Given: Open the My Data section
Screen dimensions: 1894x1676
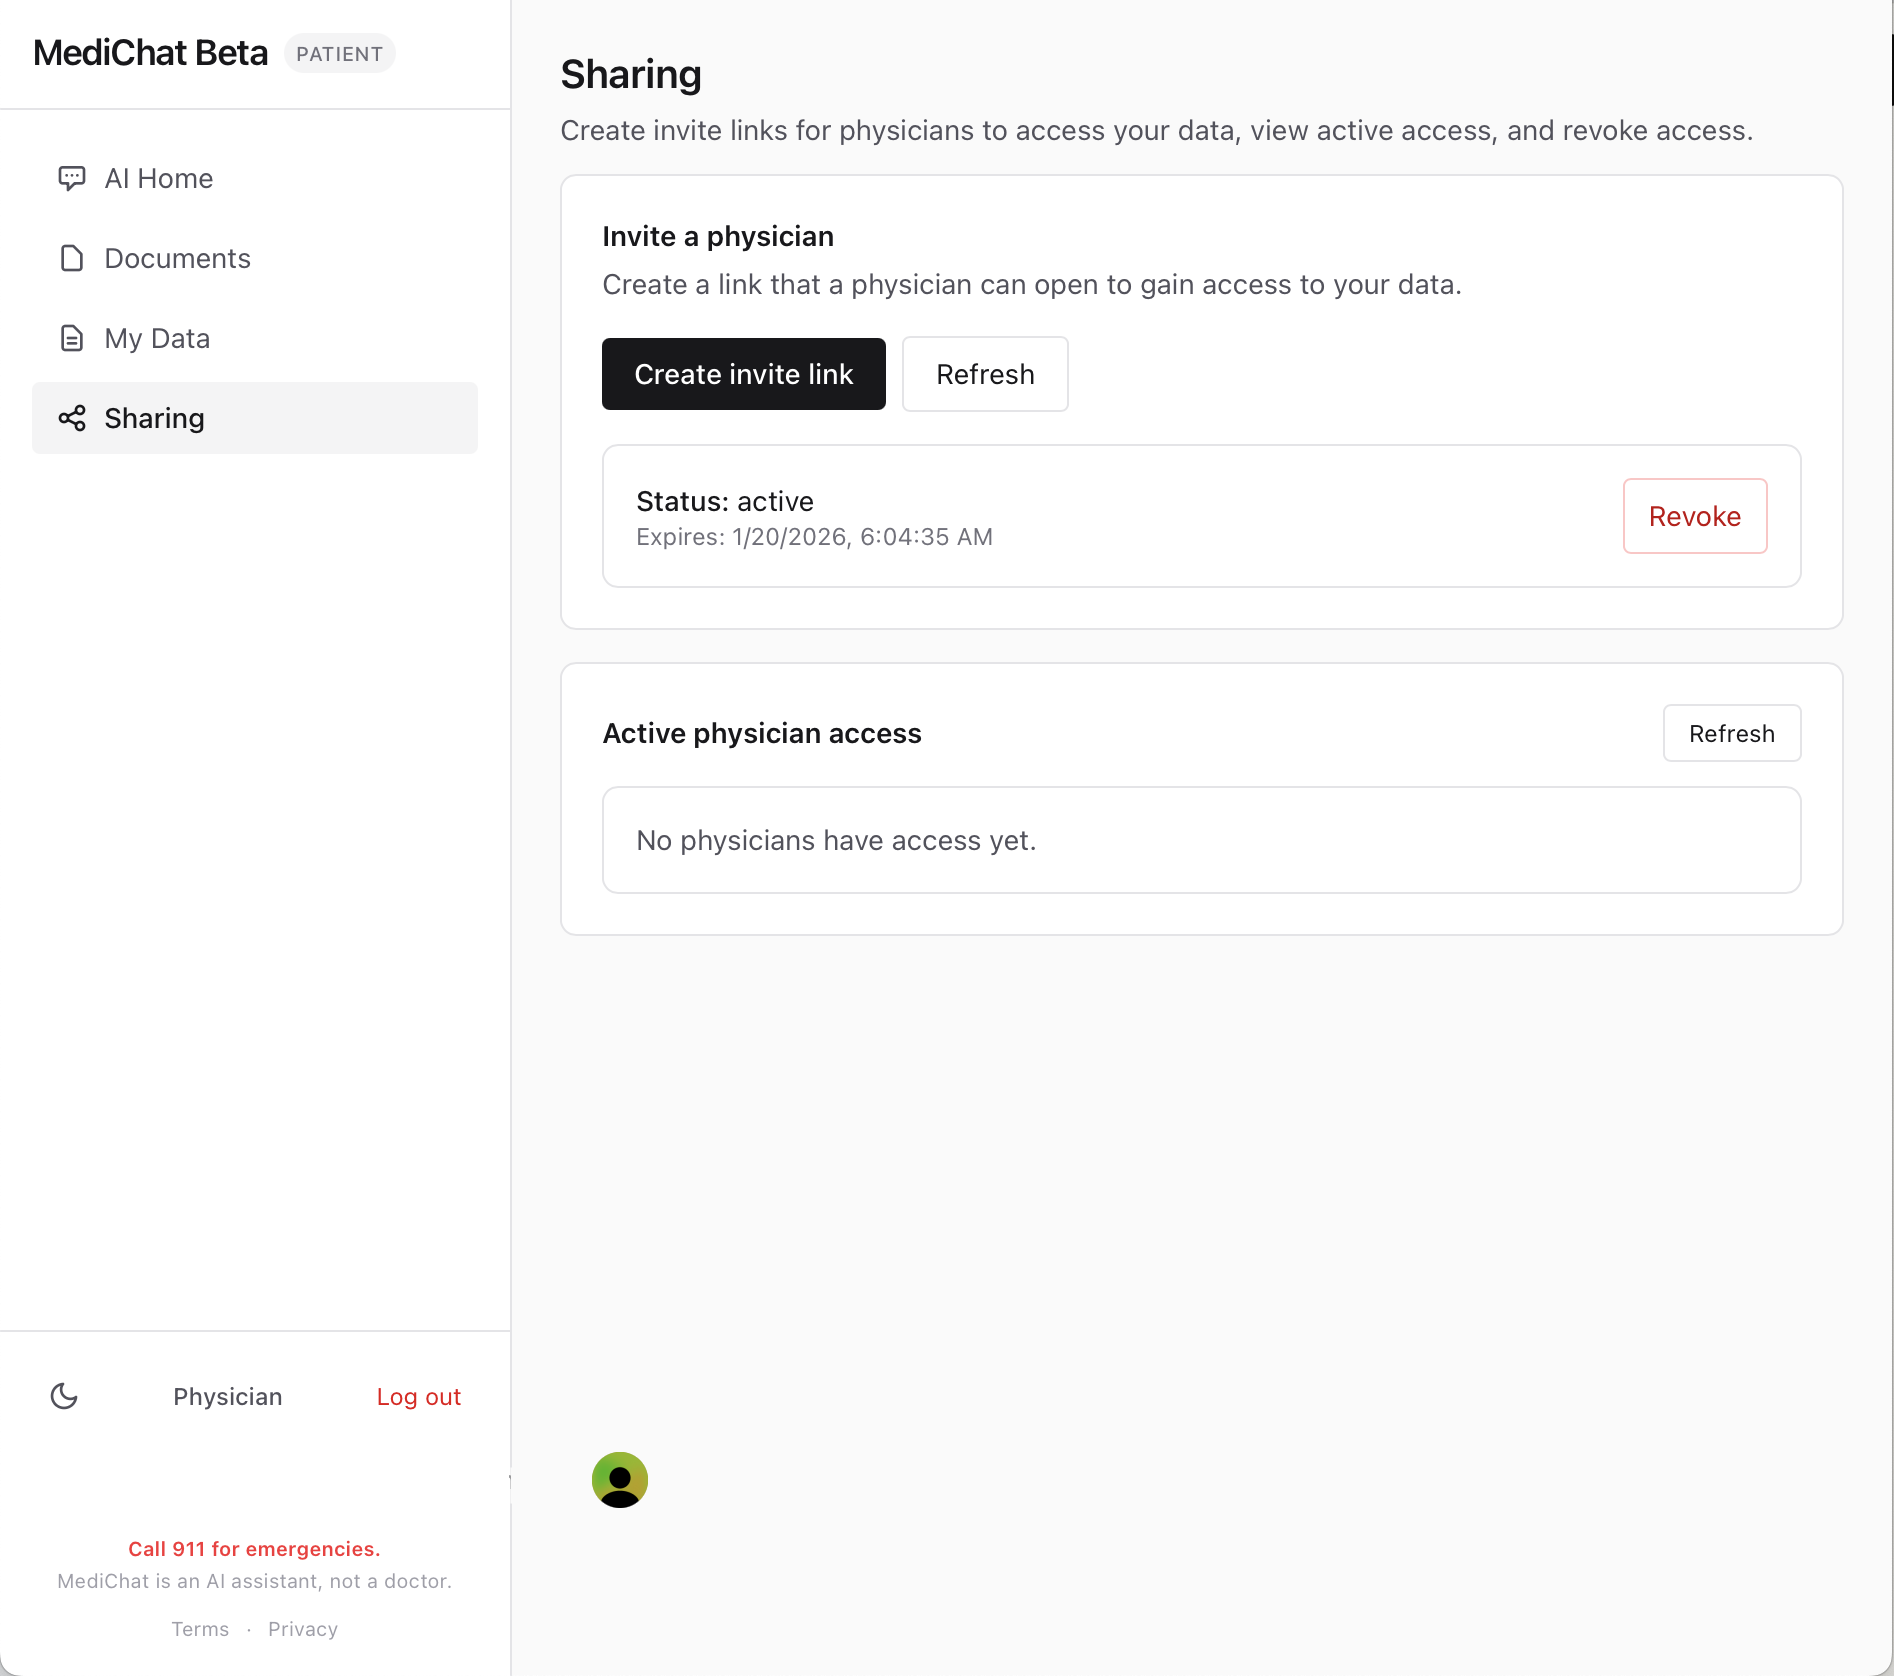Looking at the screenshot, I should pos(157,338).
